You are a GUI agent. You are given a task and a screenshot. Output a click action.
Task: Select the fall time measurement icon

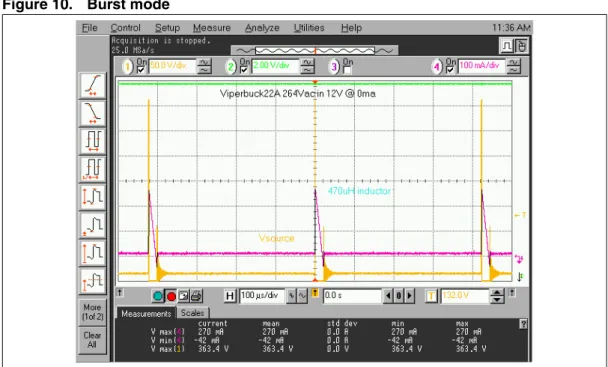(x=92, y=113)
